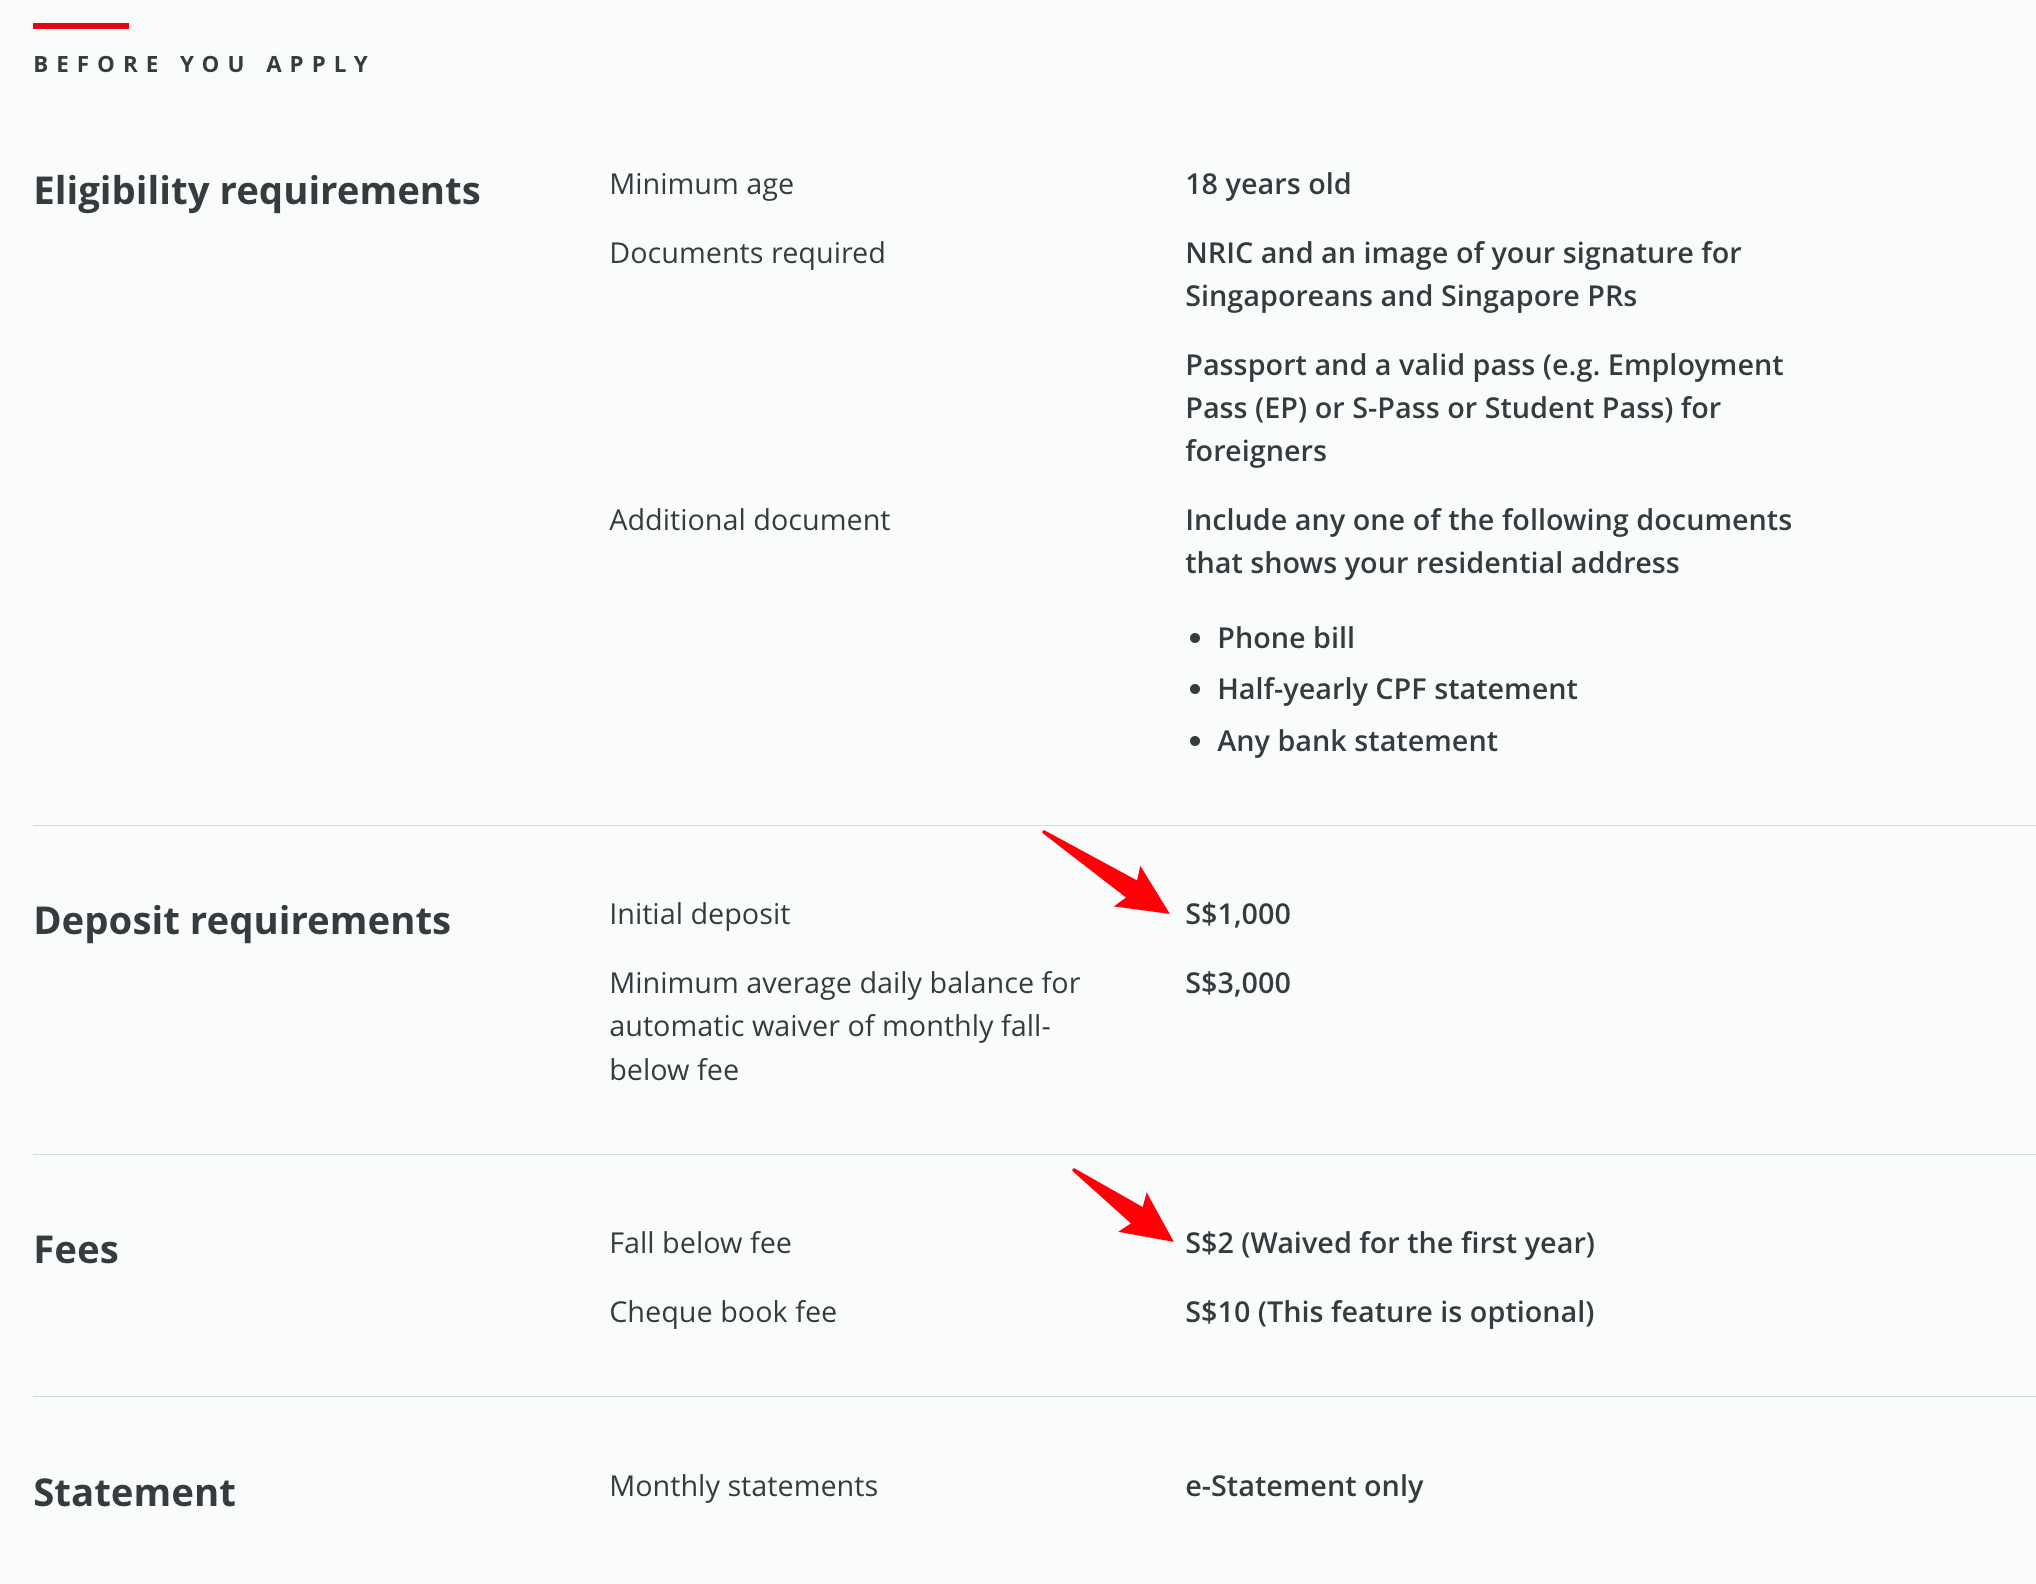The height and width of the screenshot is (1584, 2036).
Task: Click the "BEFORE YOU APPLY" section heading
Action: [x=203, y=65]
